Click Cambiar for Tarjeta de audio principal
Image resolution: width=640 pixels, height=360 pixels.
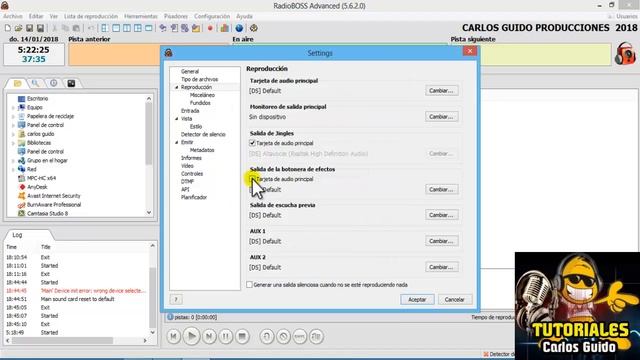pos(441,91)
